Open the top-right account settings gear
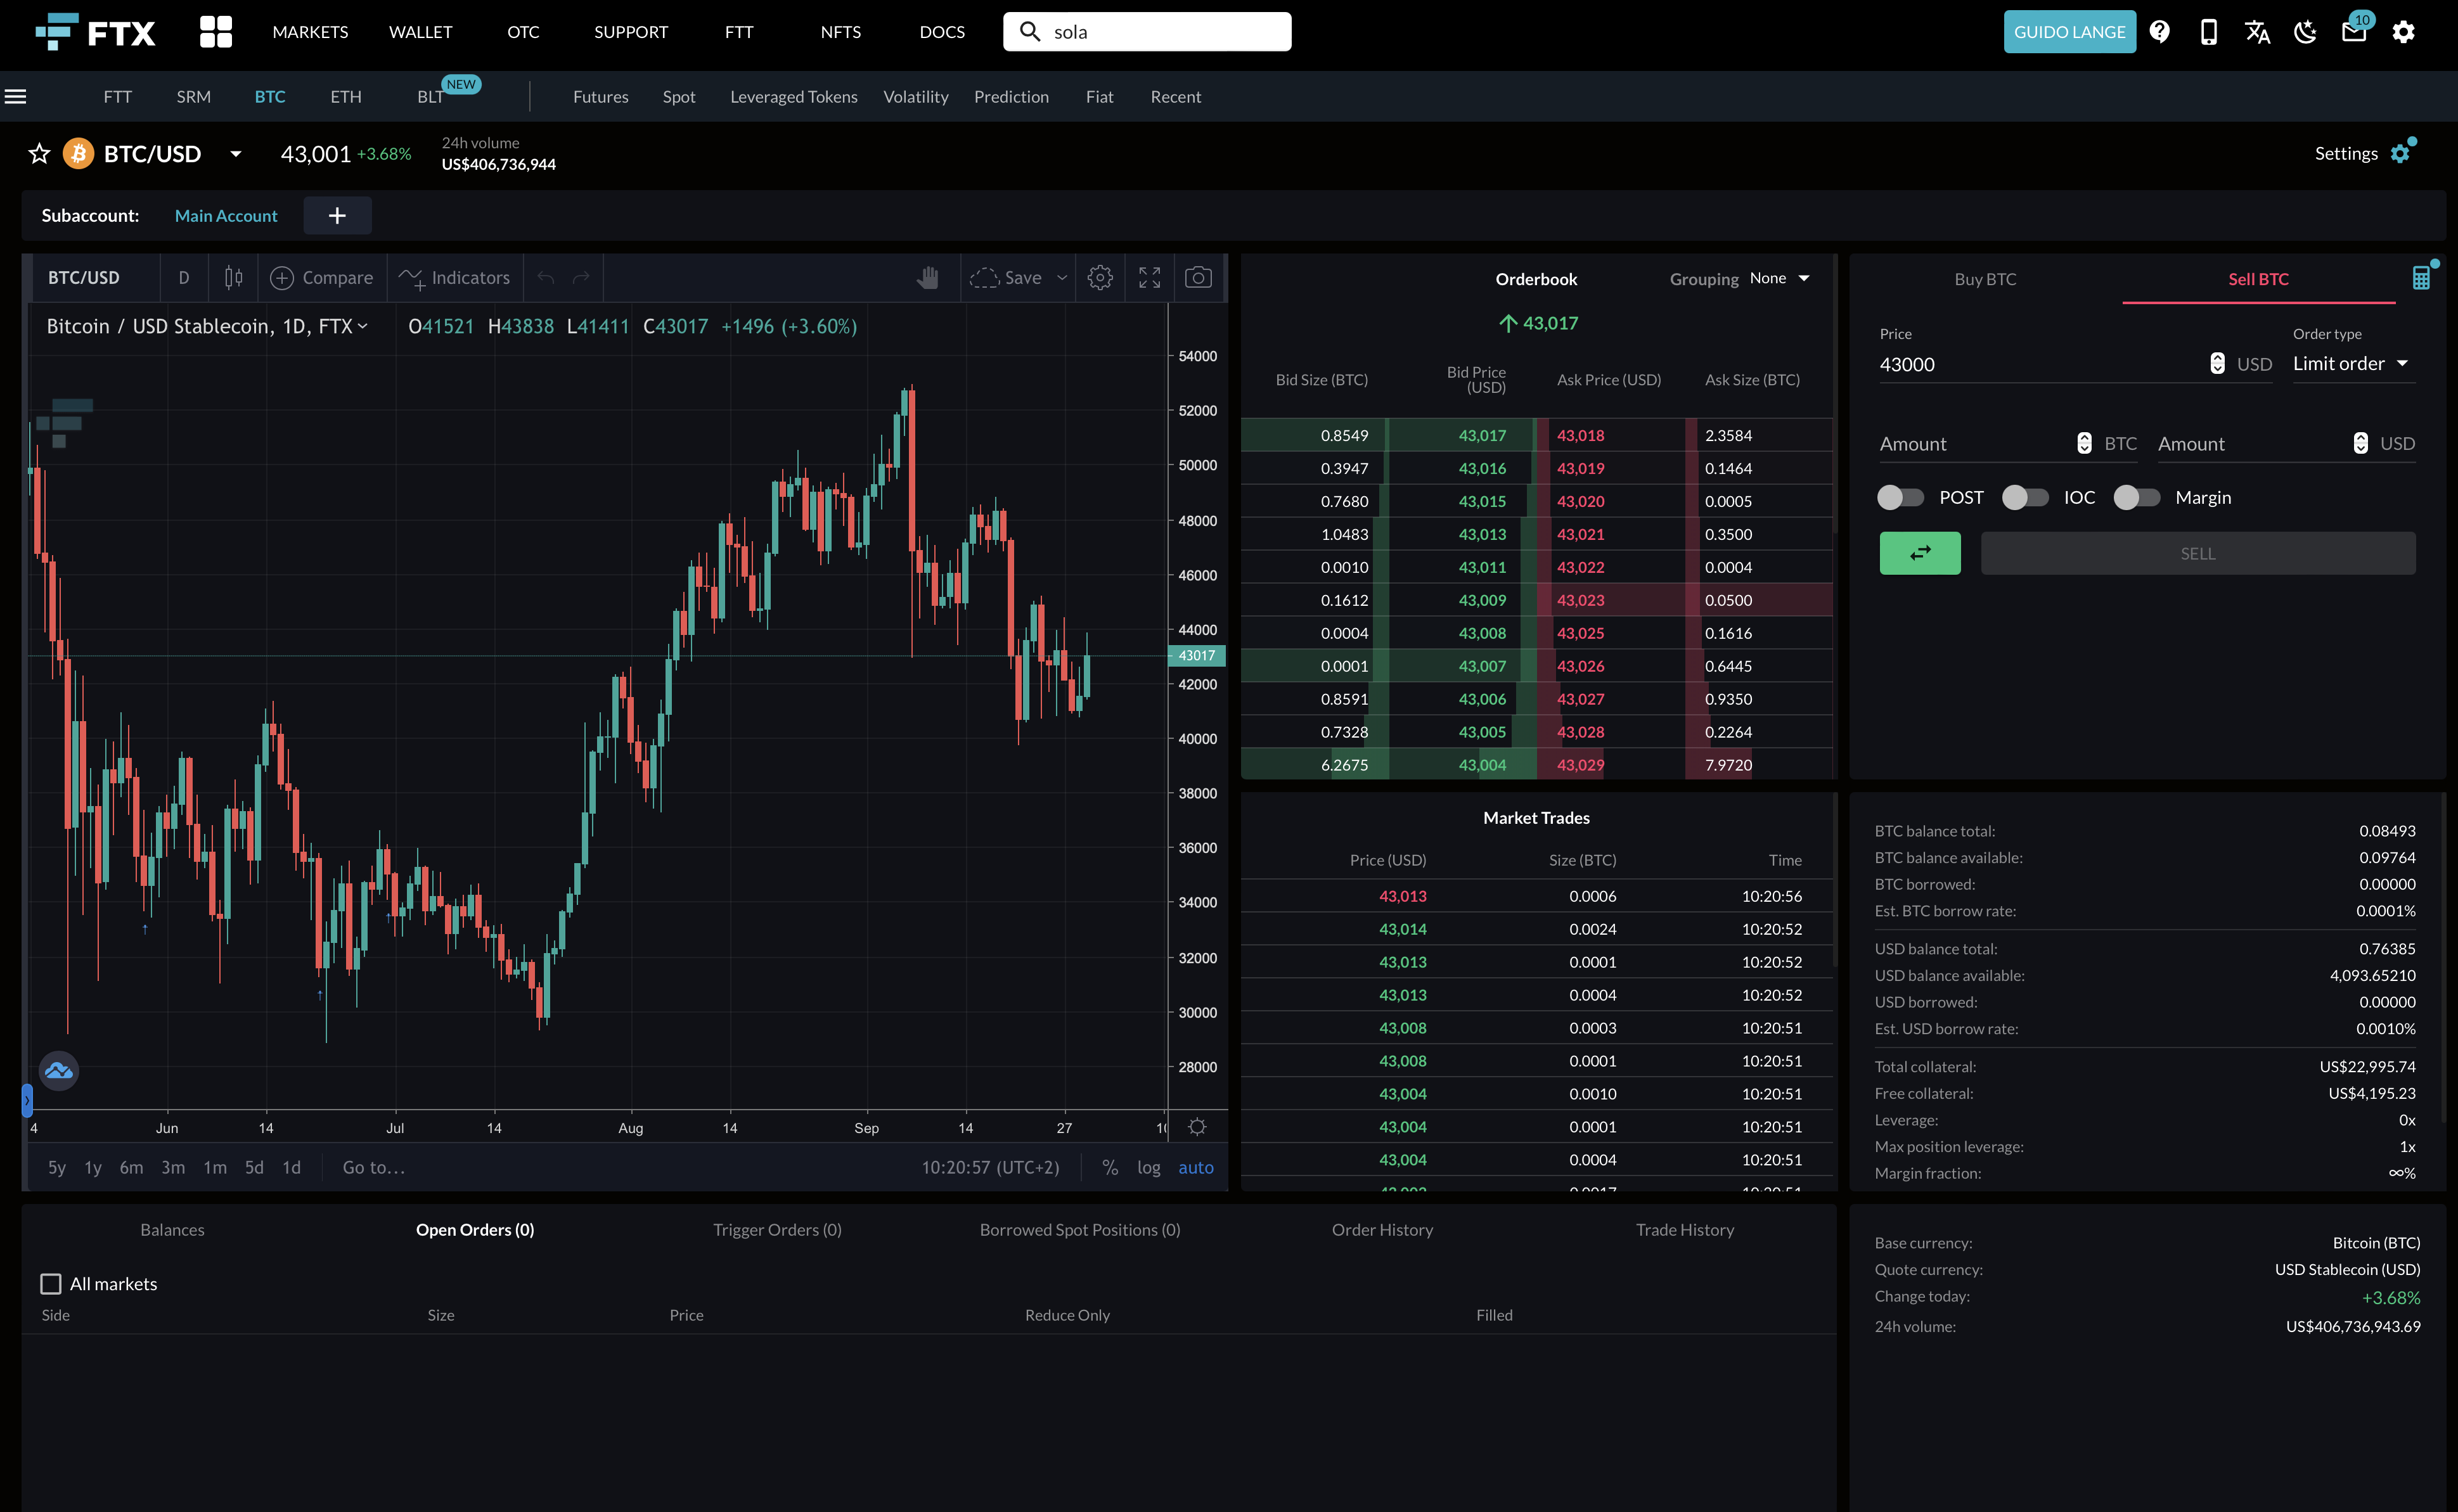The image size is (2458, 1512). (x=2403, y=32)
